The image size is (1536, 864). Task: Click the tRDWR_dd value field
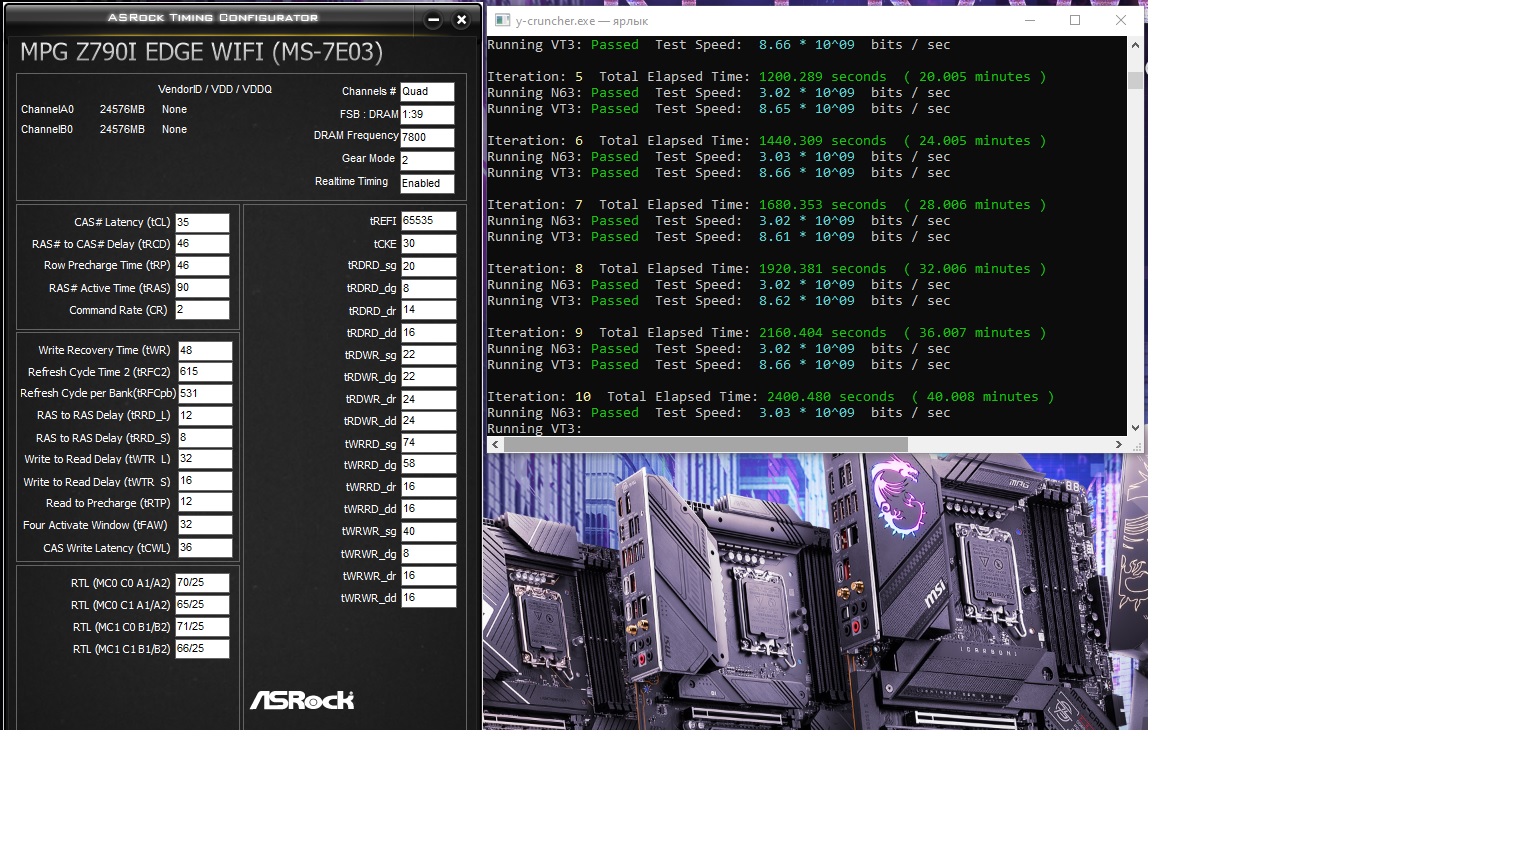coord(429,421)
